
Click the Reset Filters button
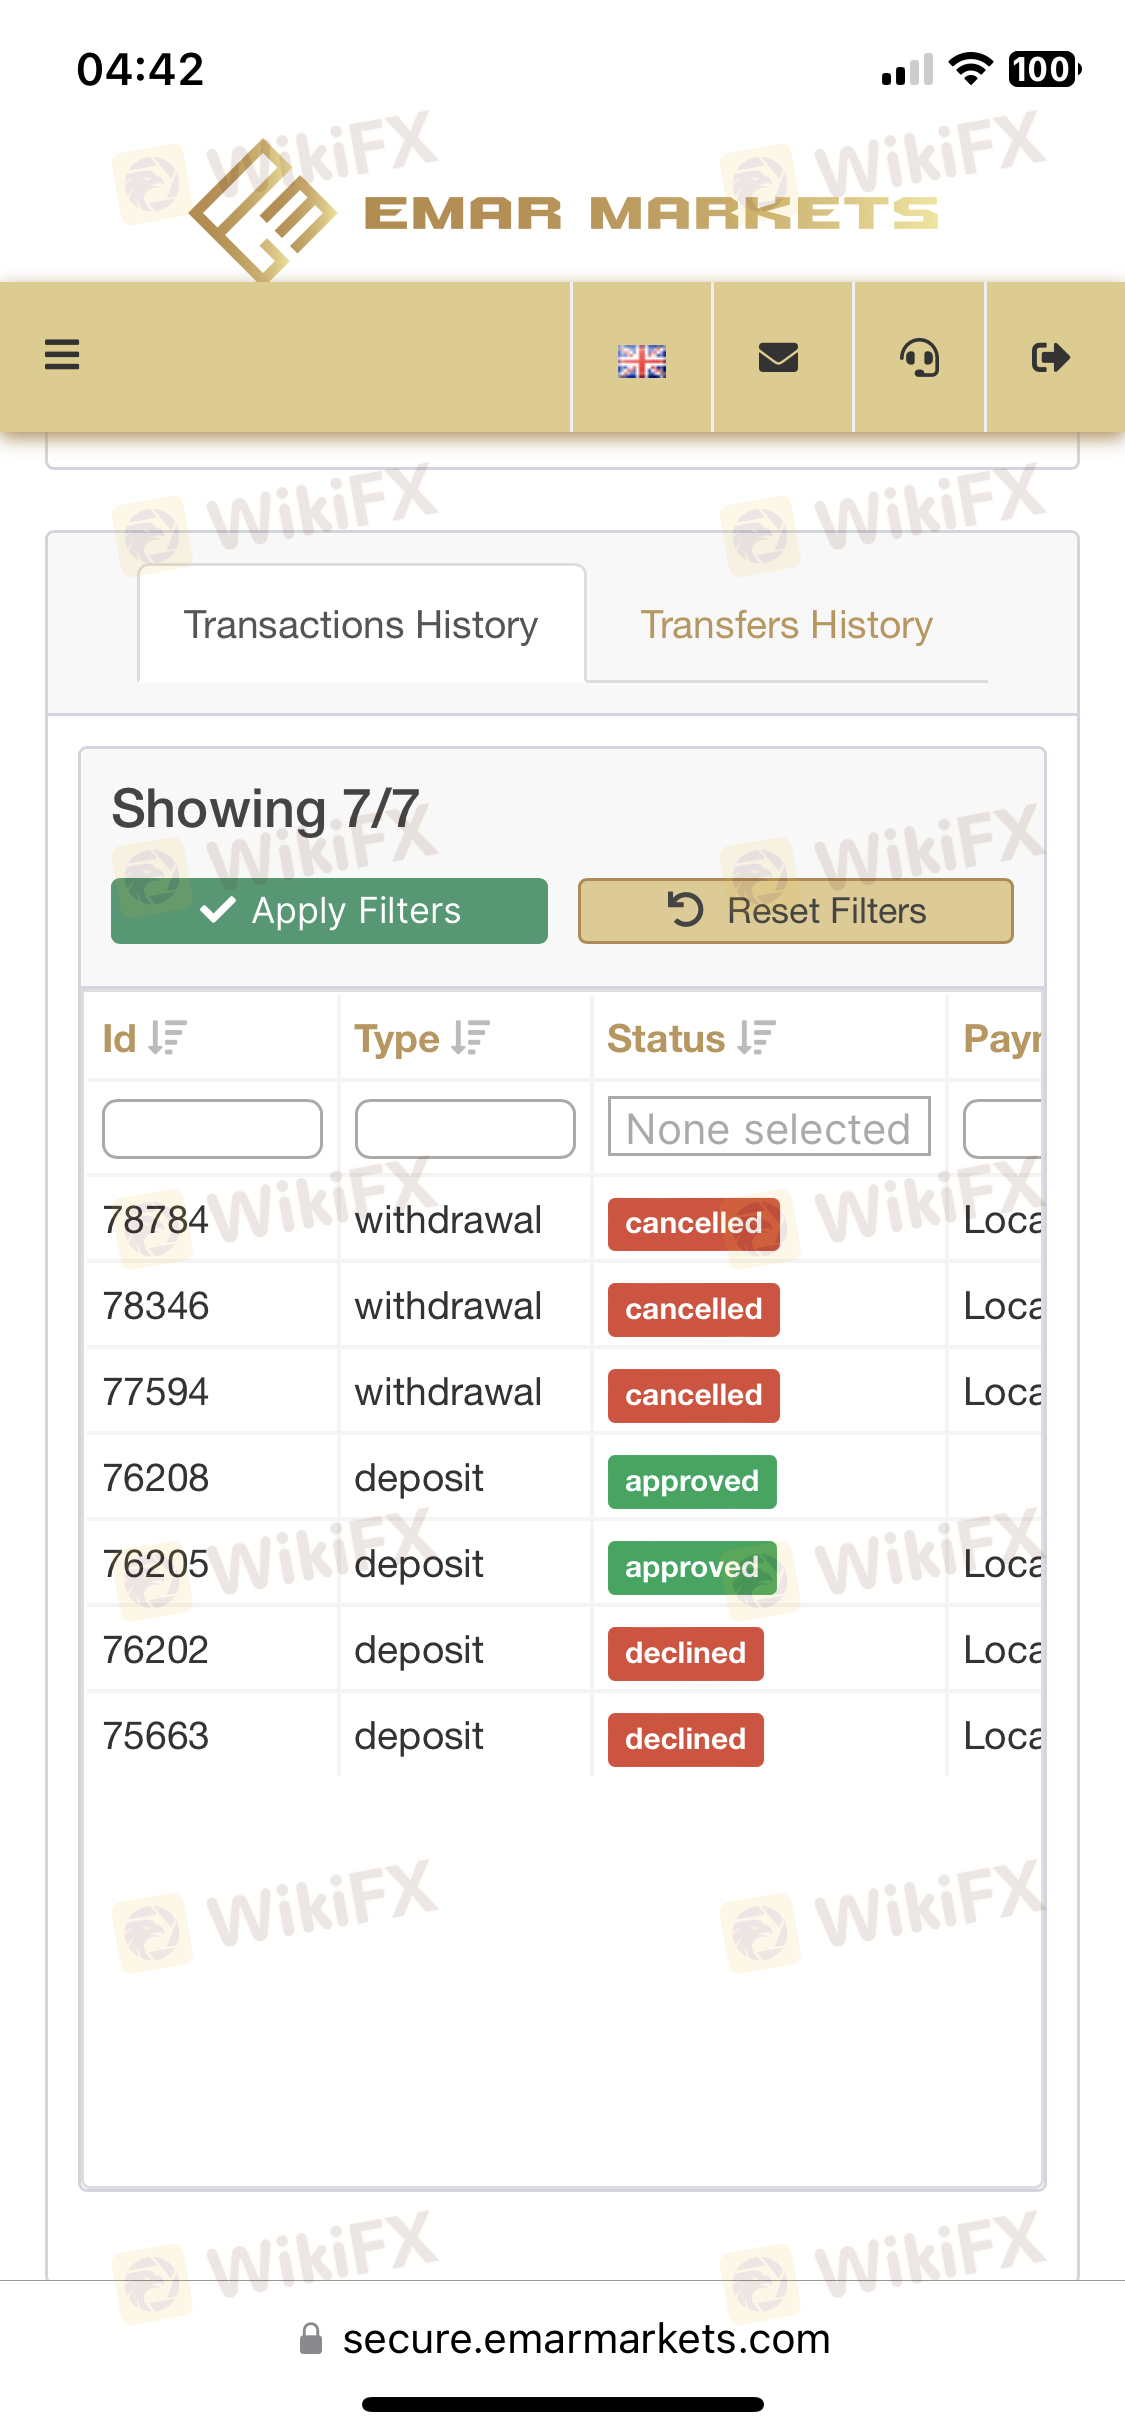796,911
